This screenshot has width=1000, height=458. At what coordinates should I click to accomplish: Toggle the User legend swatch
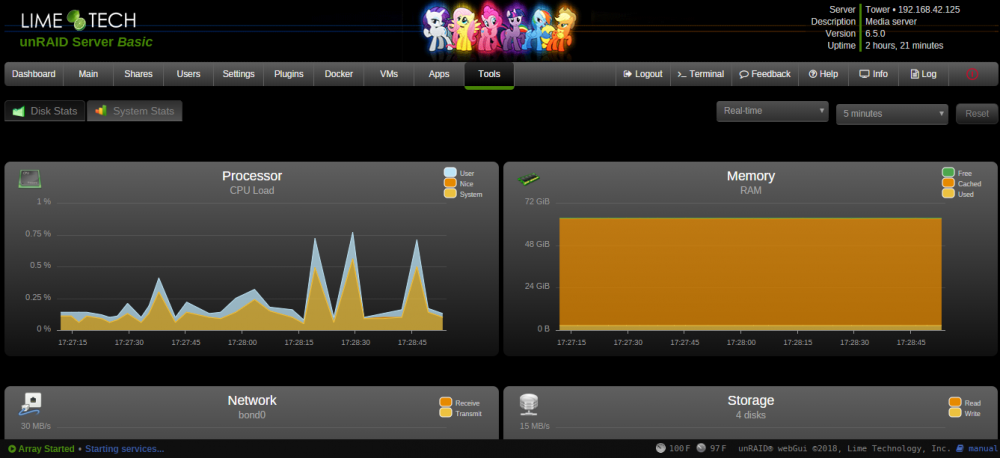click(450, 173)
